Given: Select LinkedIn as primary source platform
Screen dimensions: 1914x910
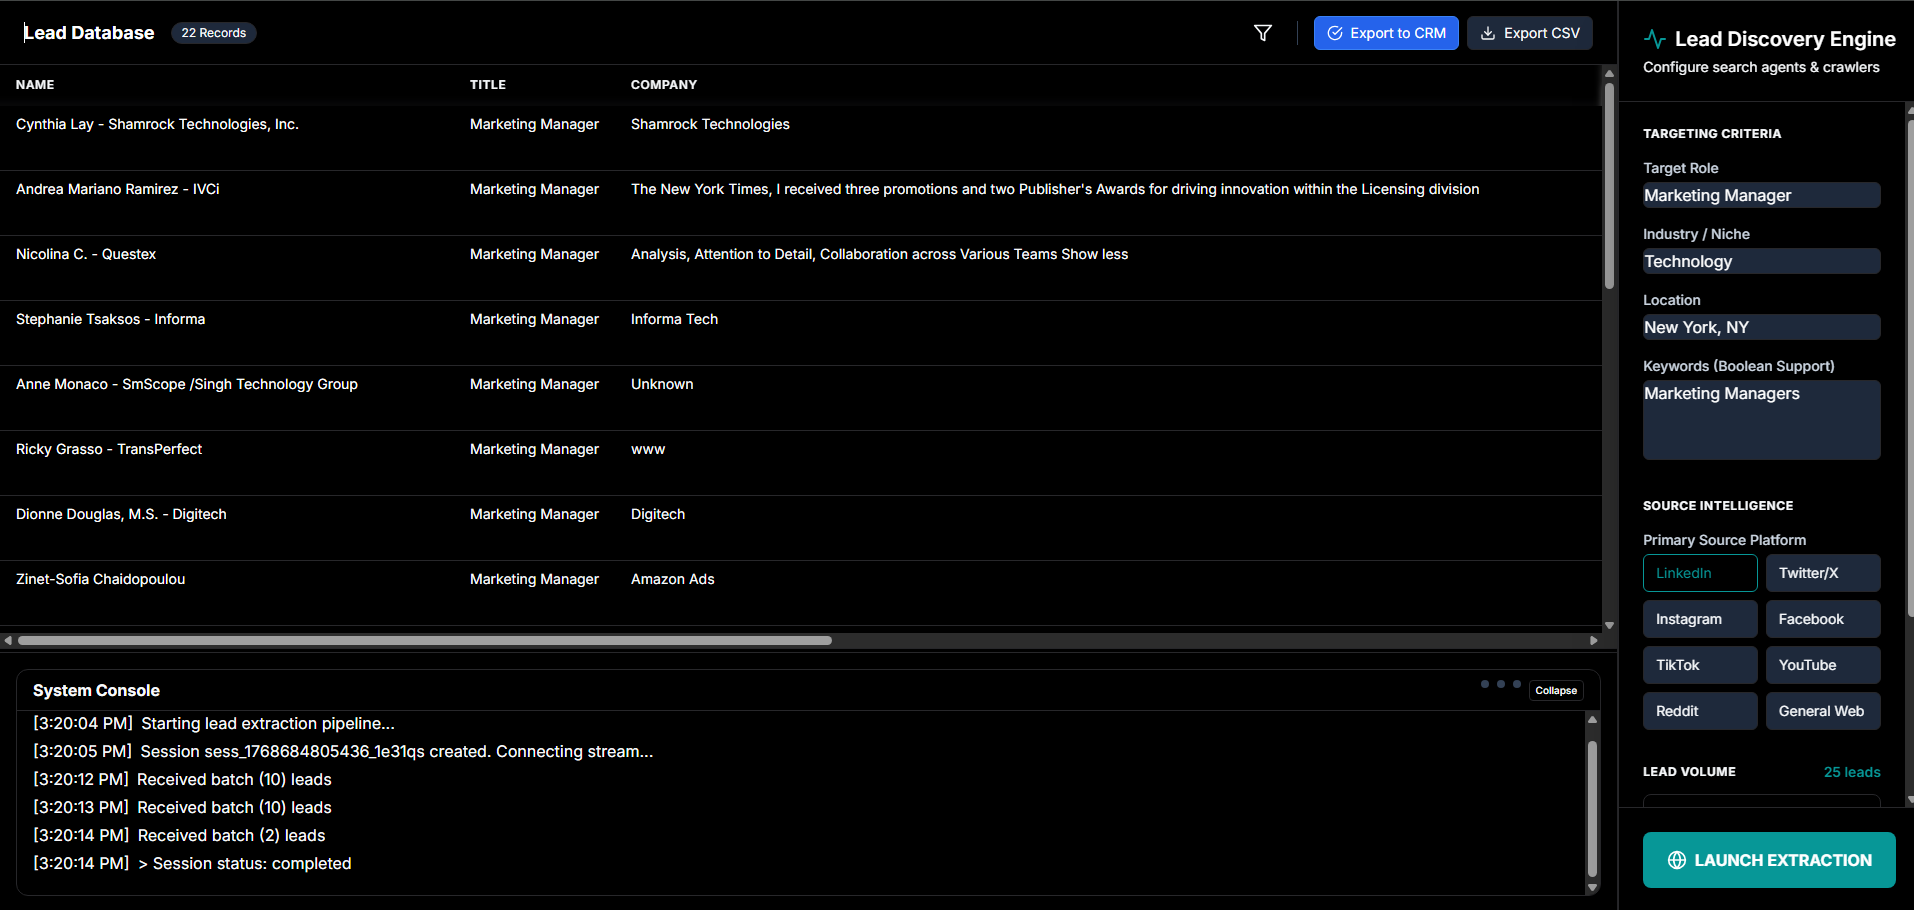Looking at the screenshot, I should (1699, 573).
